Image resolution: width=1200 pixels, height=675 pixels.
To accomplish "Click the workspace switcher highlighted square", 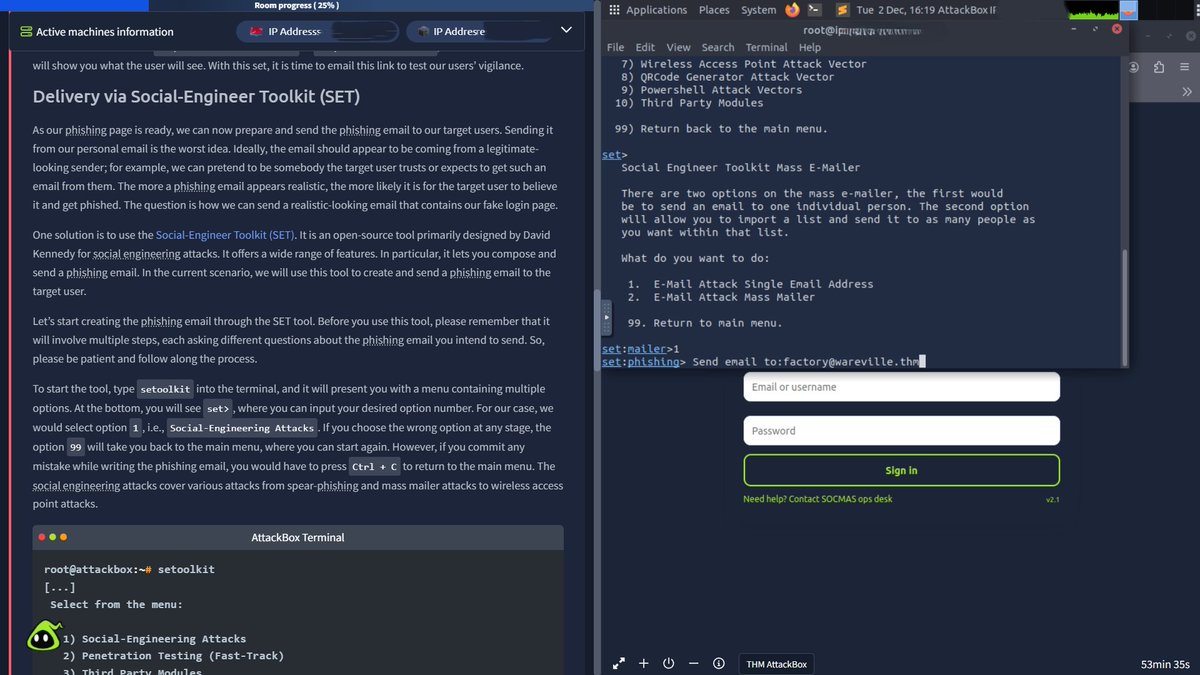I will click(x=1128, y=11).
